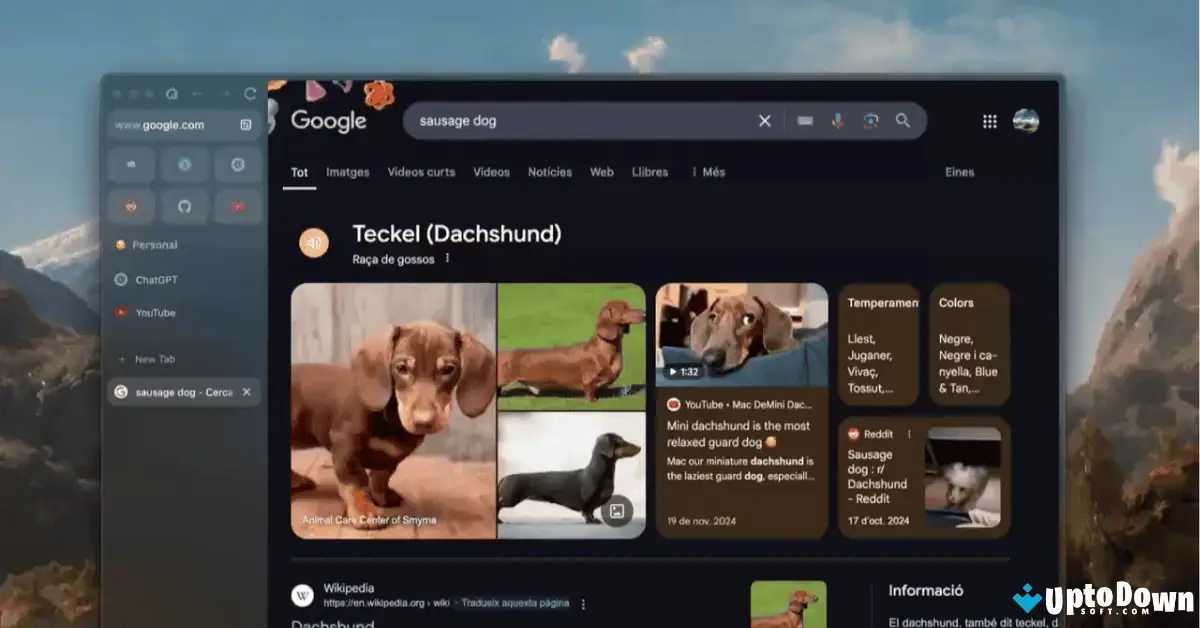
Task: Click the voice search microphone icon
Action: coord(838,120)
